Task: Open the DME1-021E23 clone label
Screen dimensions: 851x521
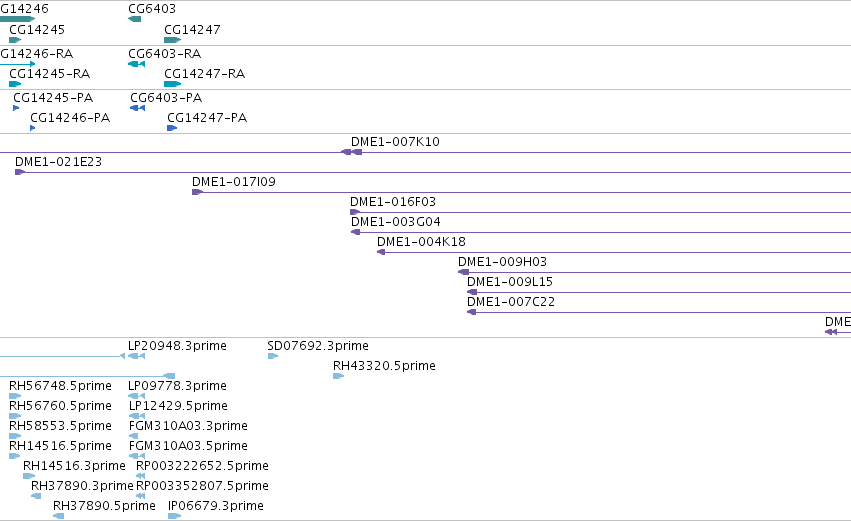Action: (x=58, y=162)
